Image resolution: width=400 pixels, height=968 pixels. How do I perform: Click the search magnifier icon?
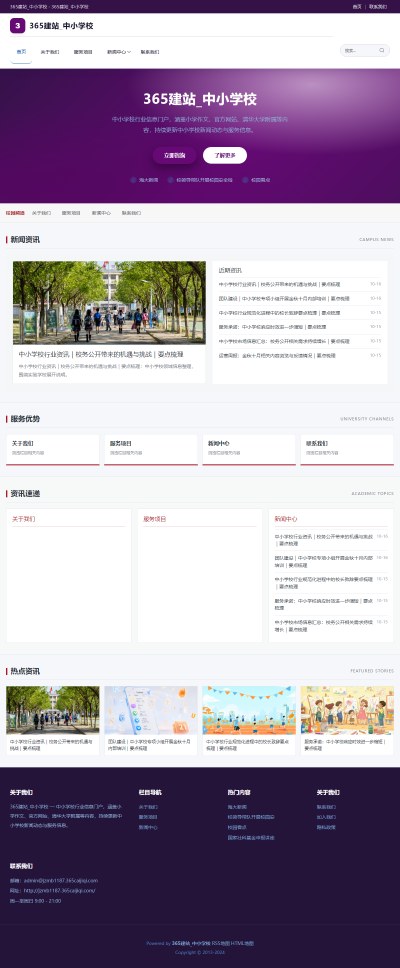381,51
